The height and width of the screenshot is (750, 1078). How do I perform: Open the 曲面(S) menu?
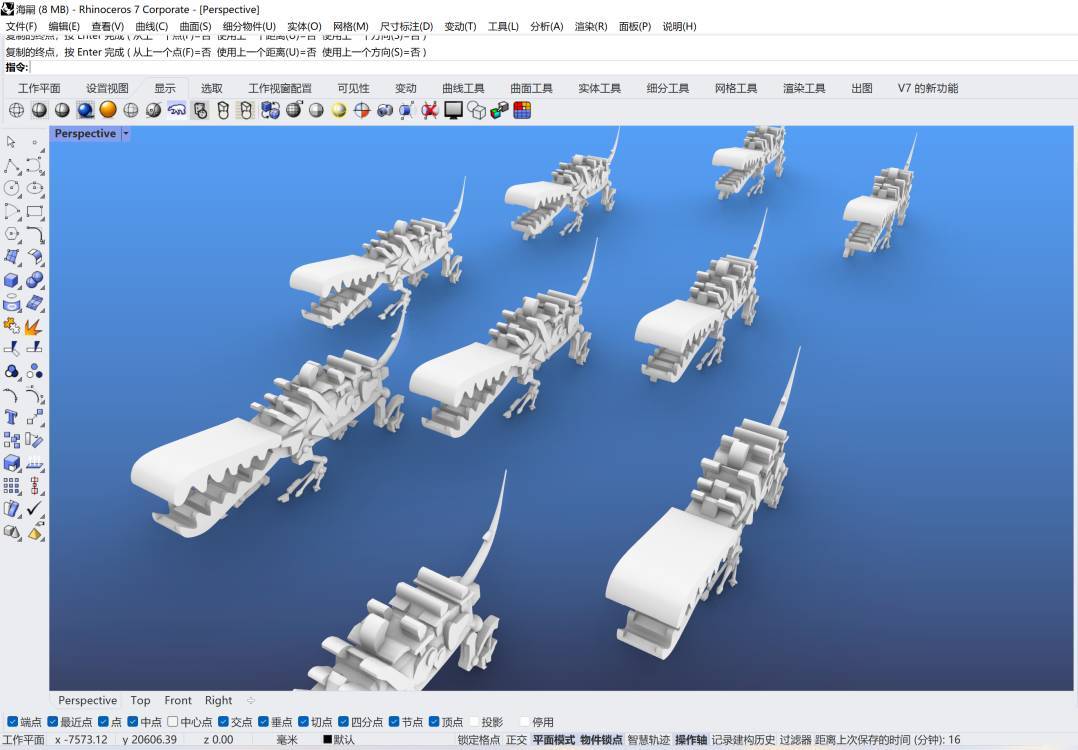pyautogui.click(x=195, y=26)
